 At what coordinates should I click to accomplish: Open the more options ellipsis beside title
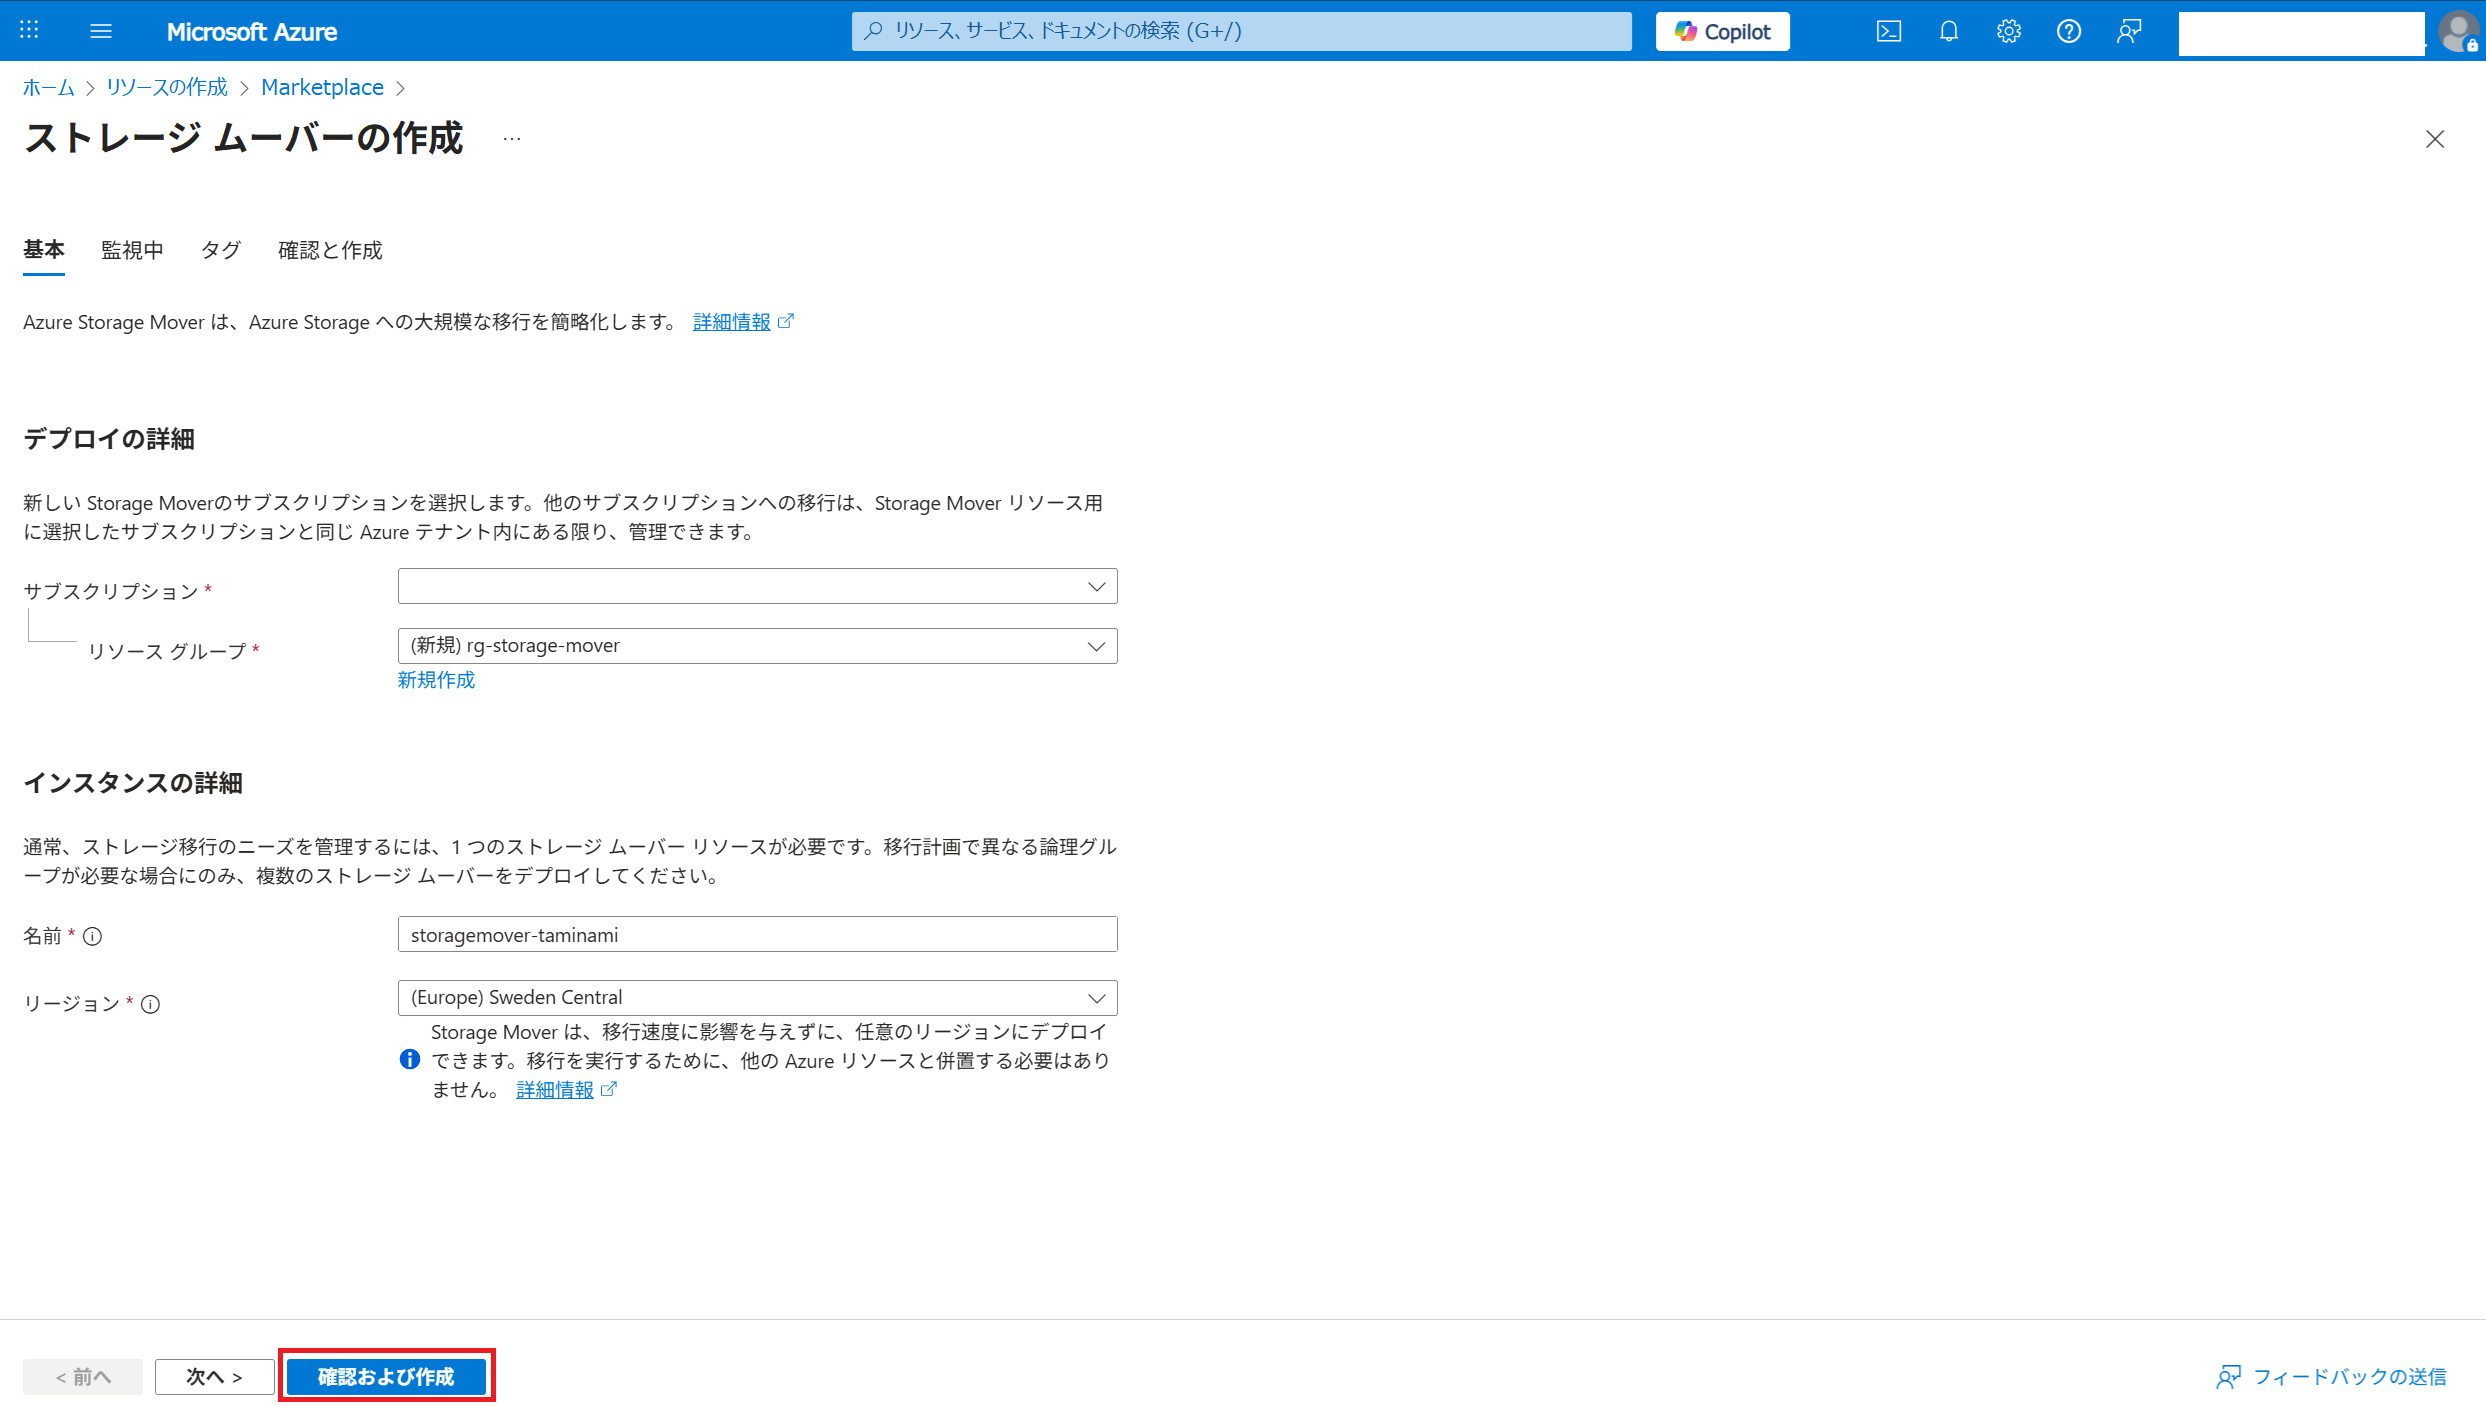tap(512, 139)
